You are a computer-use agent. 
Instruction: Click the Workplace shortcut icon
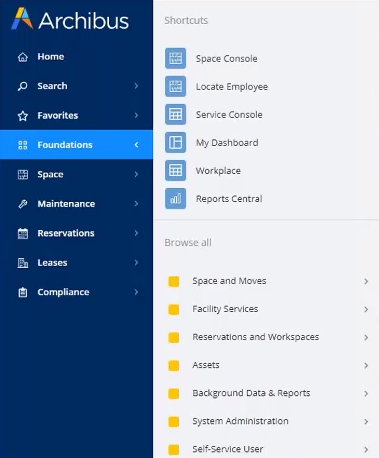click(x=175, y=170)
